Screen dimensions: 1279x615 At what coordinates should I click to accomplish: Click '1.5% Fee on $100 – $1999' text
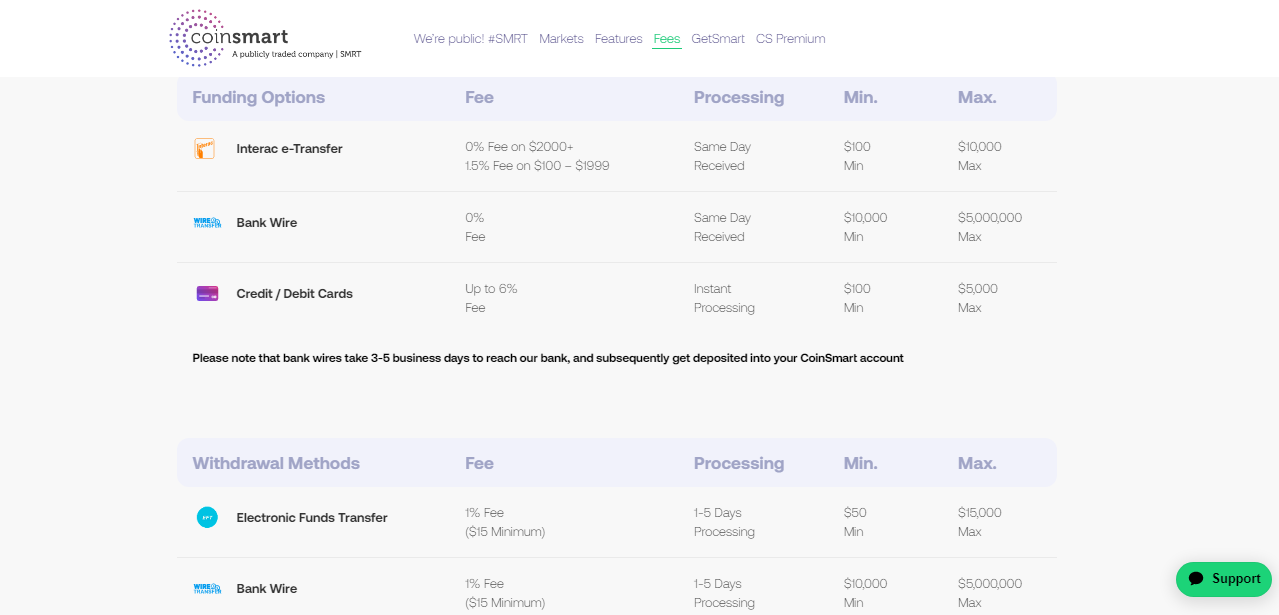pos(537,166)
